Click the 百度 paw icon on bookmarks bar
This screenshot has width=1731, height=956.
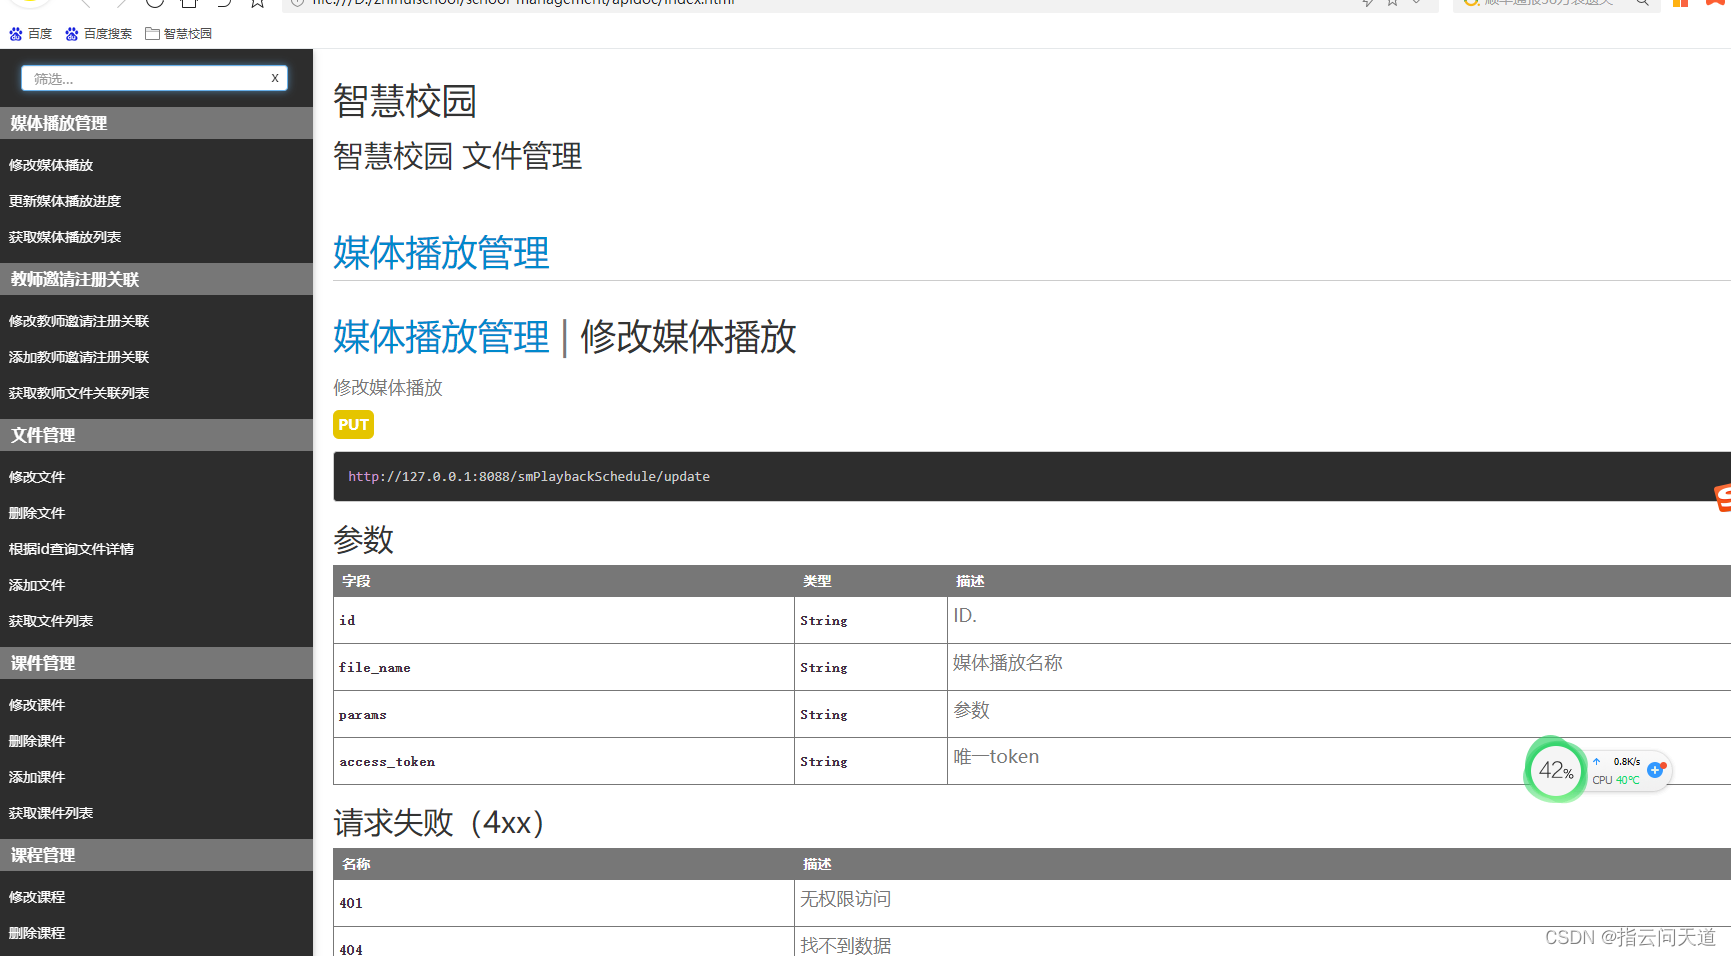point(16,33)
